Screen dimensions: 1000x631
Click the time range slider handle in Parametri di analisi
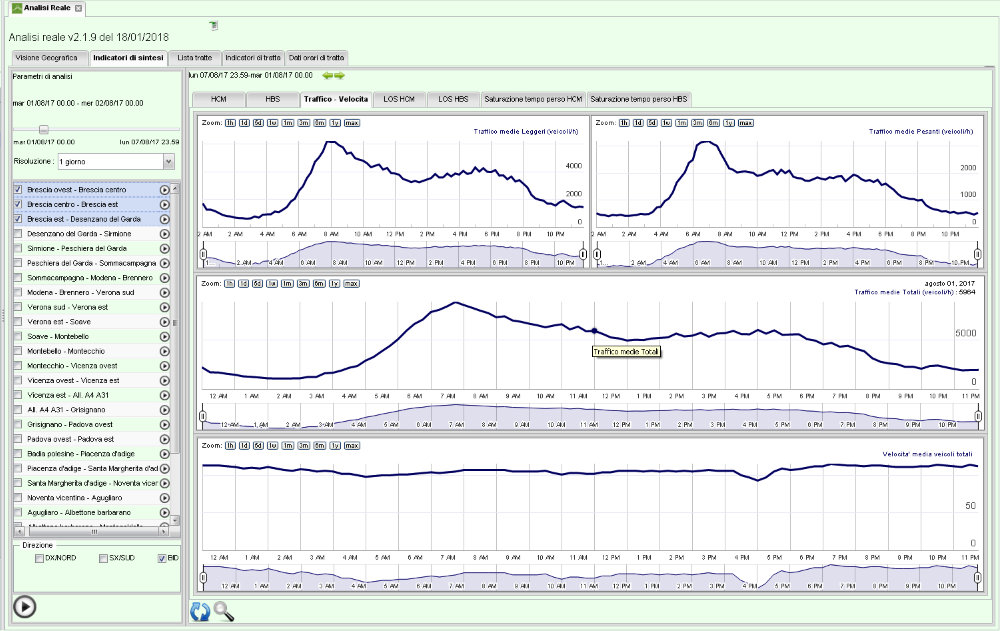click(x=44, y=129)
